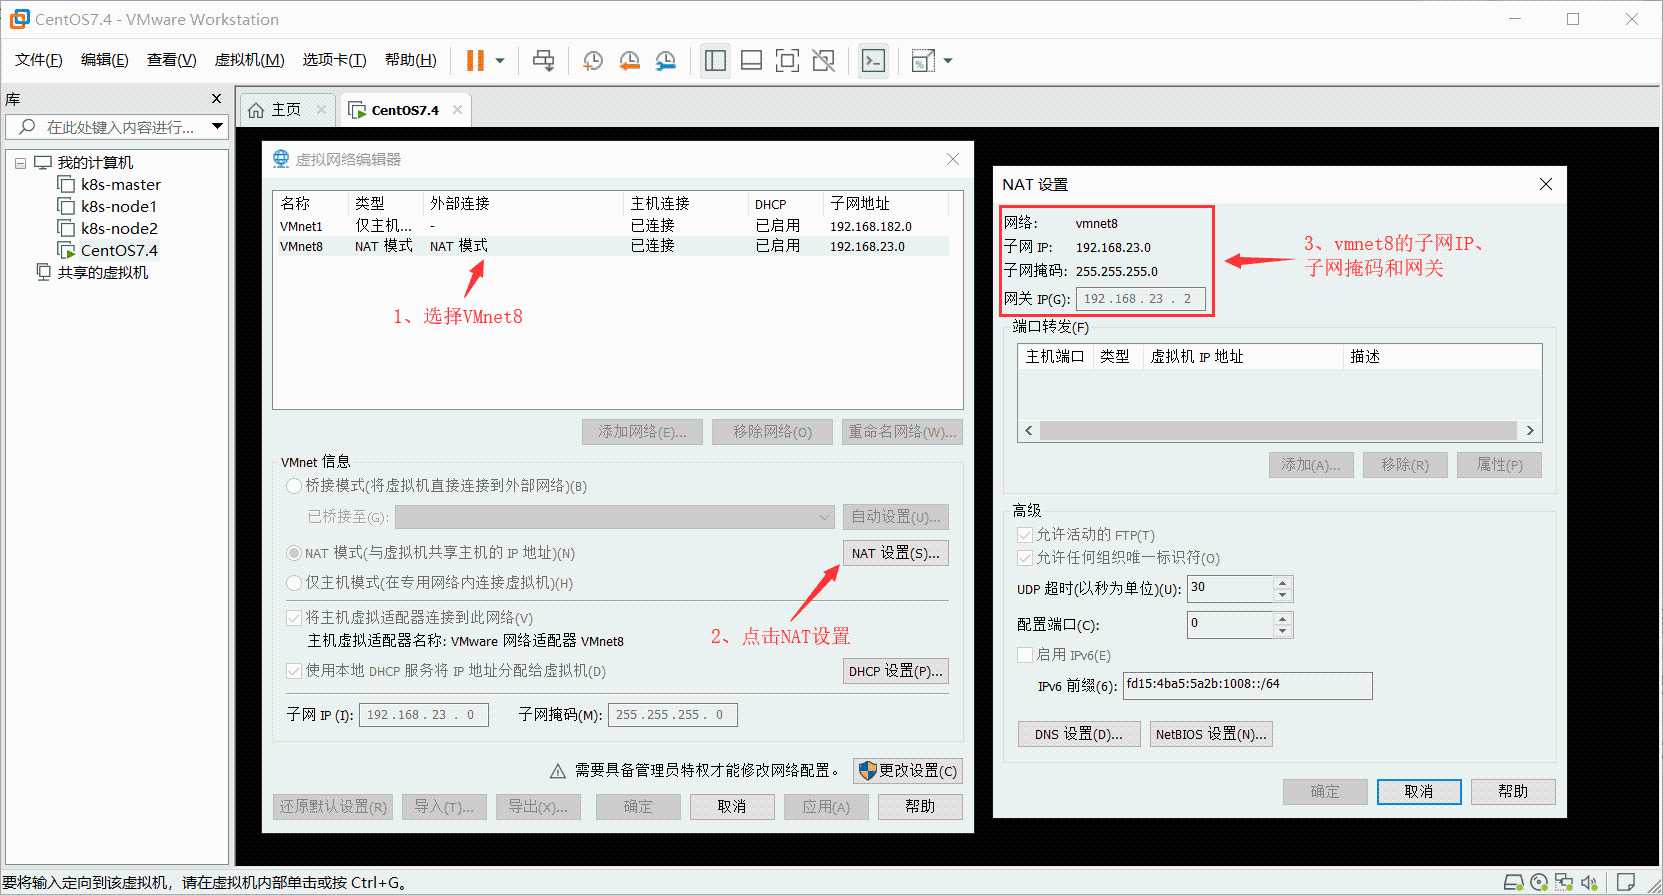Enable the 启用 IPv6 checkbox
Screen dimensions: 1663x895
(1025, 655)
